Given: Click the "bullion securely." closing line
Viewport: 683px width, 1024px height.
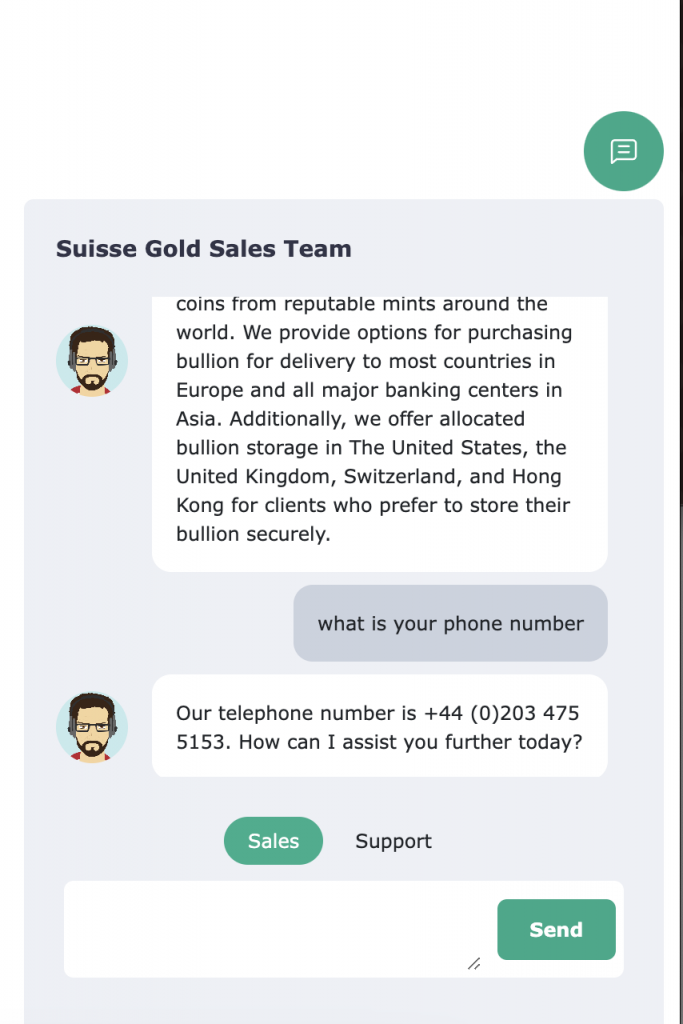Looking at the screenshot, I should click(x=253, y=534).
